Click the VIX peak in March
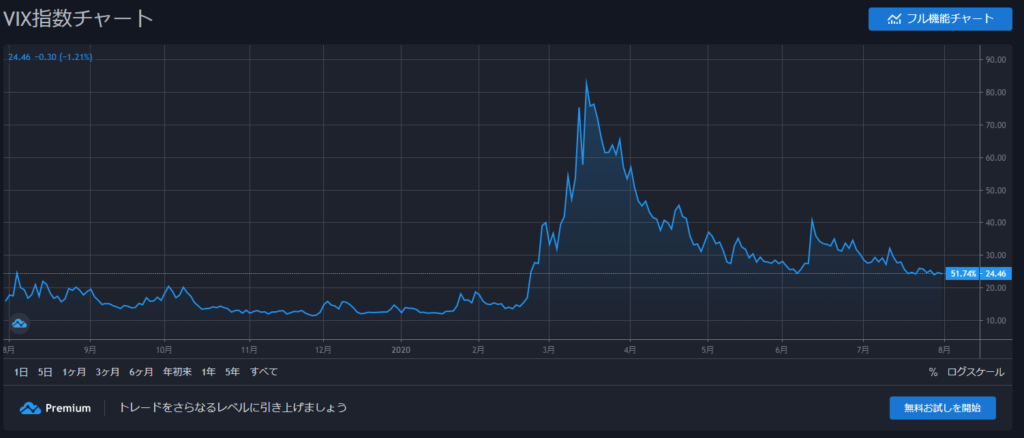The height and width of the screenshot is (438, 1024). click(x=586, y=81)
